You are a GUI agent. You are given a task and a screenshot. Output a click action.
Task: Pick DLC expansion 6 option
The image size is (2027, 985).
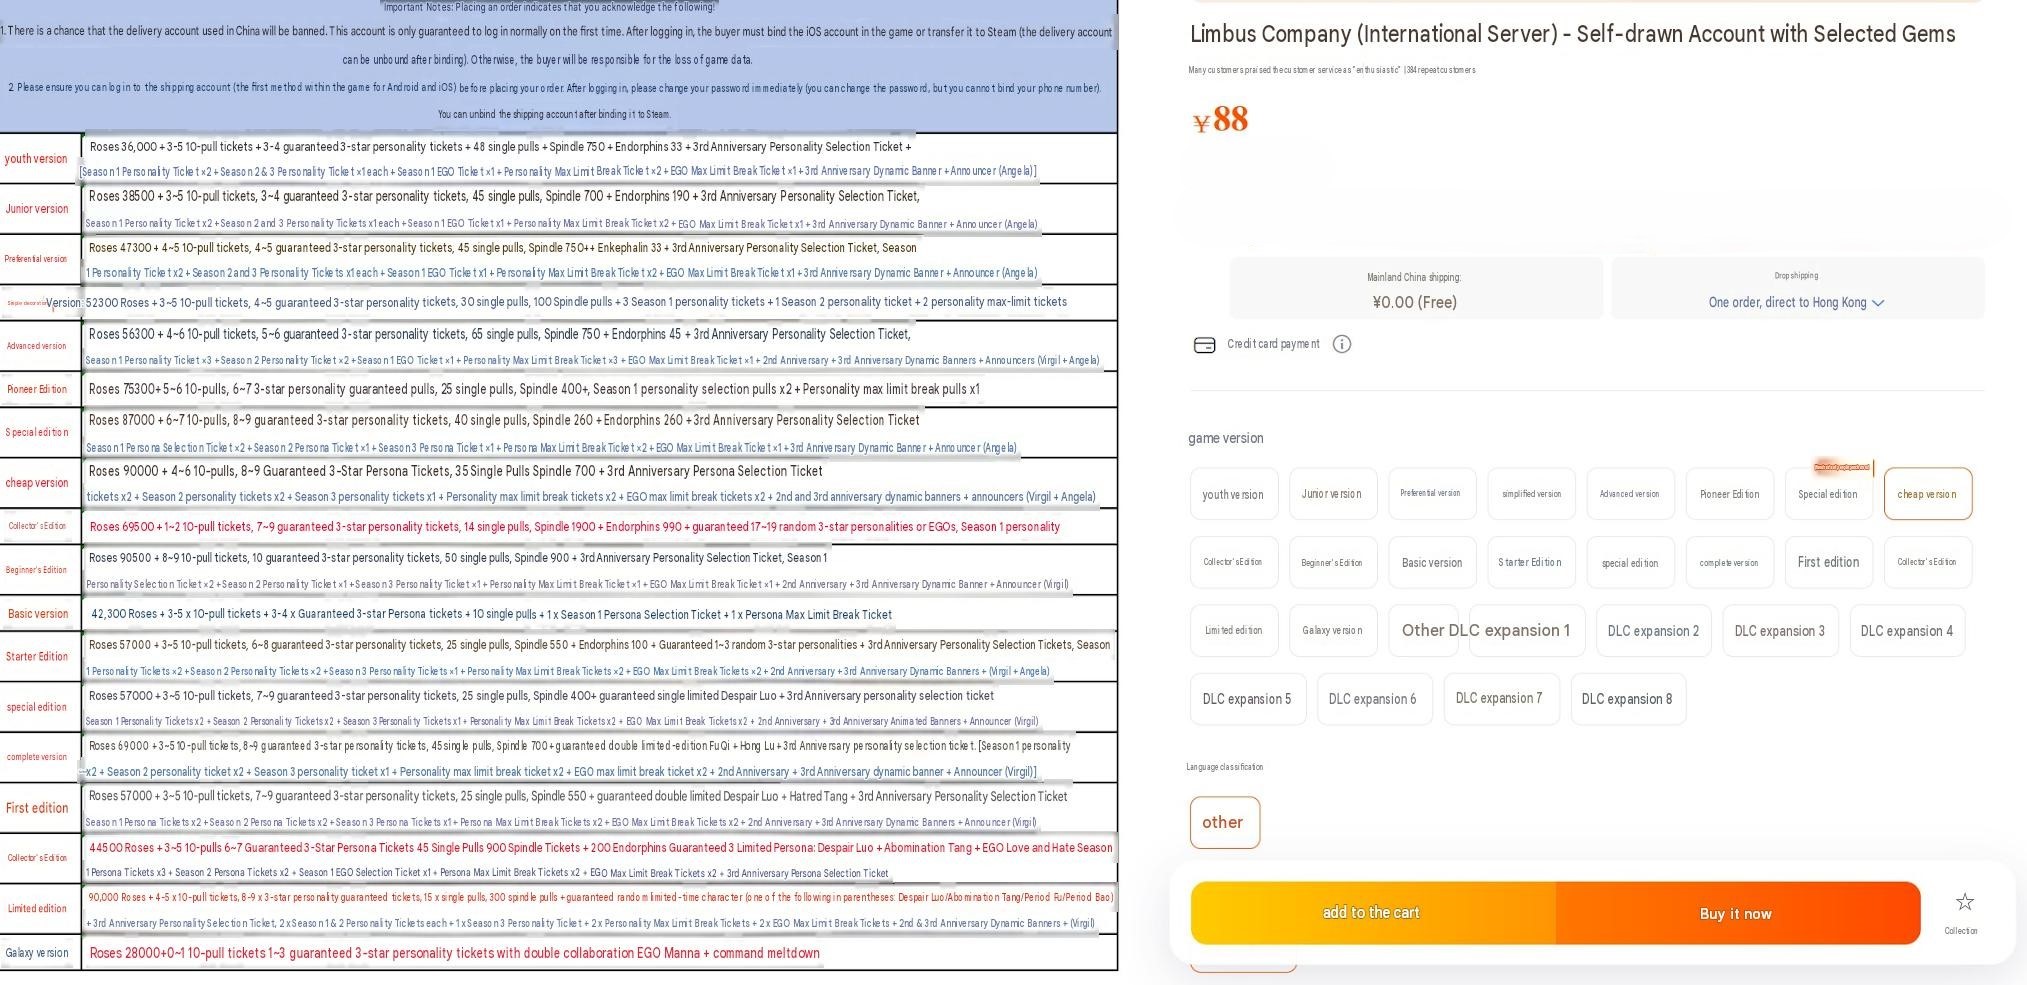[x=1373, y=699]
